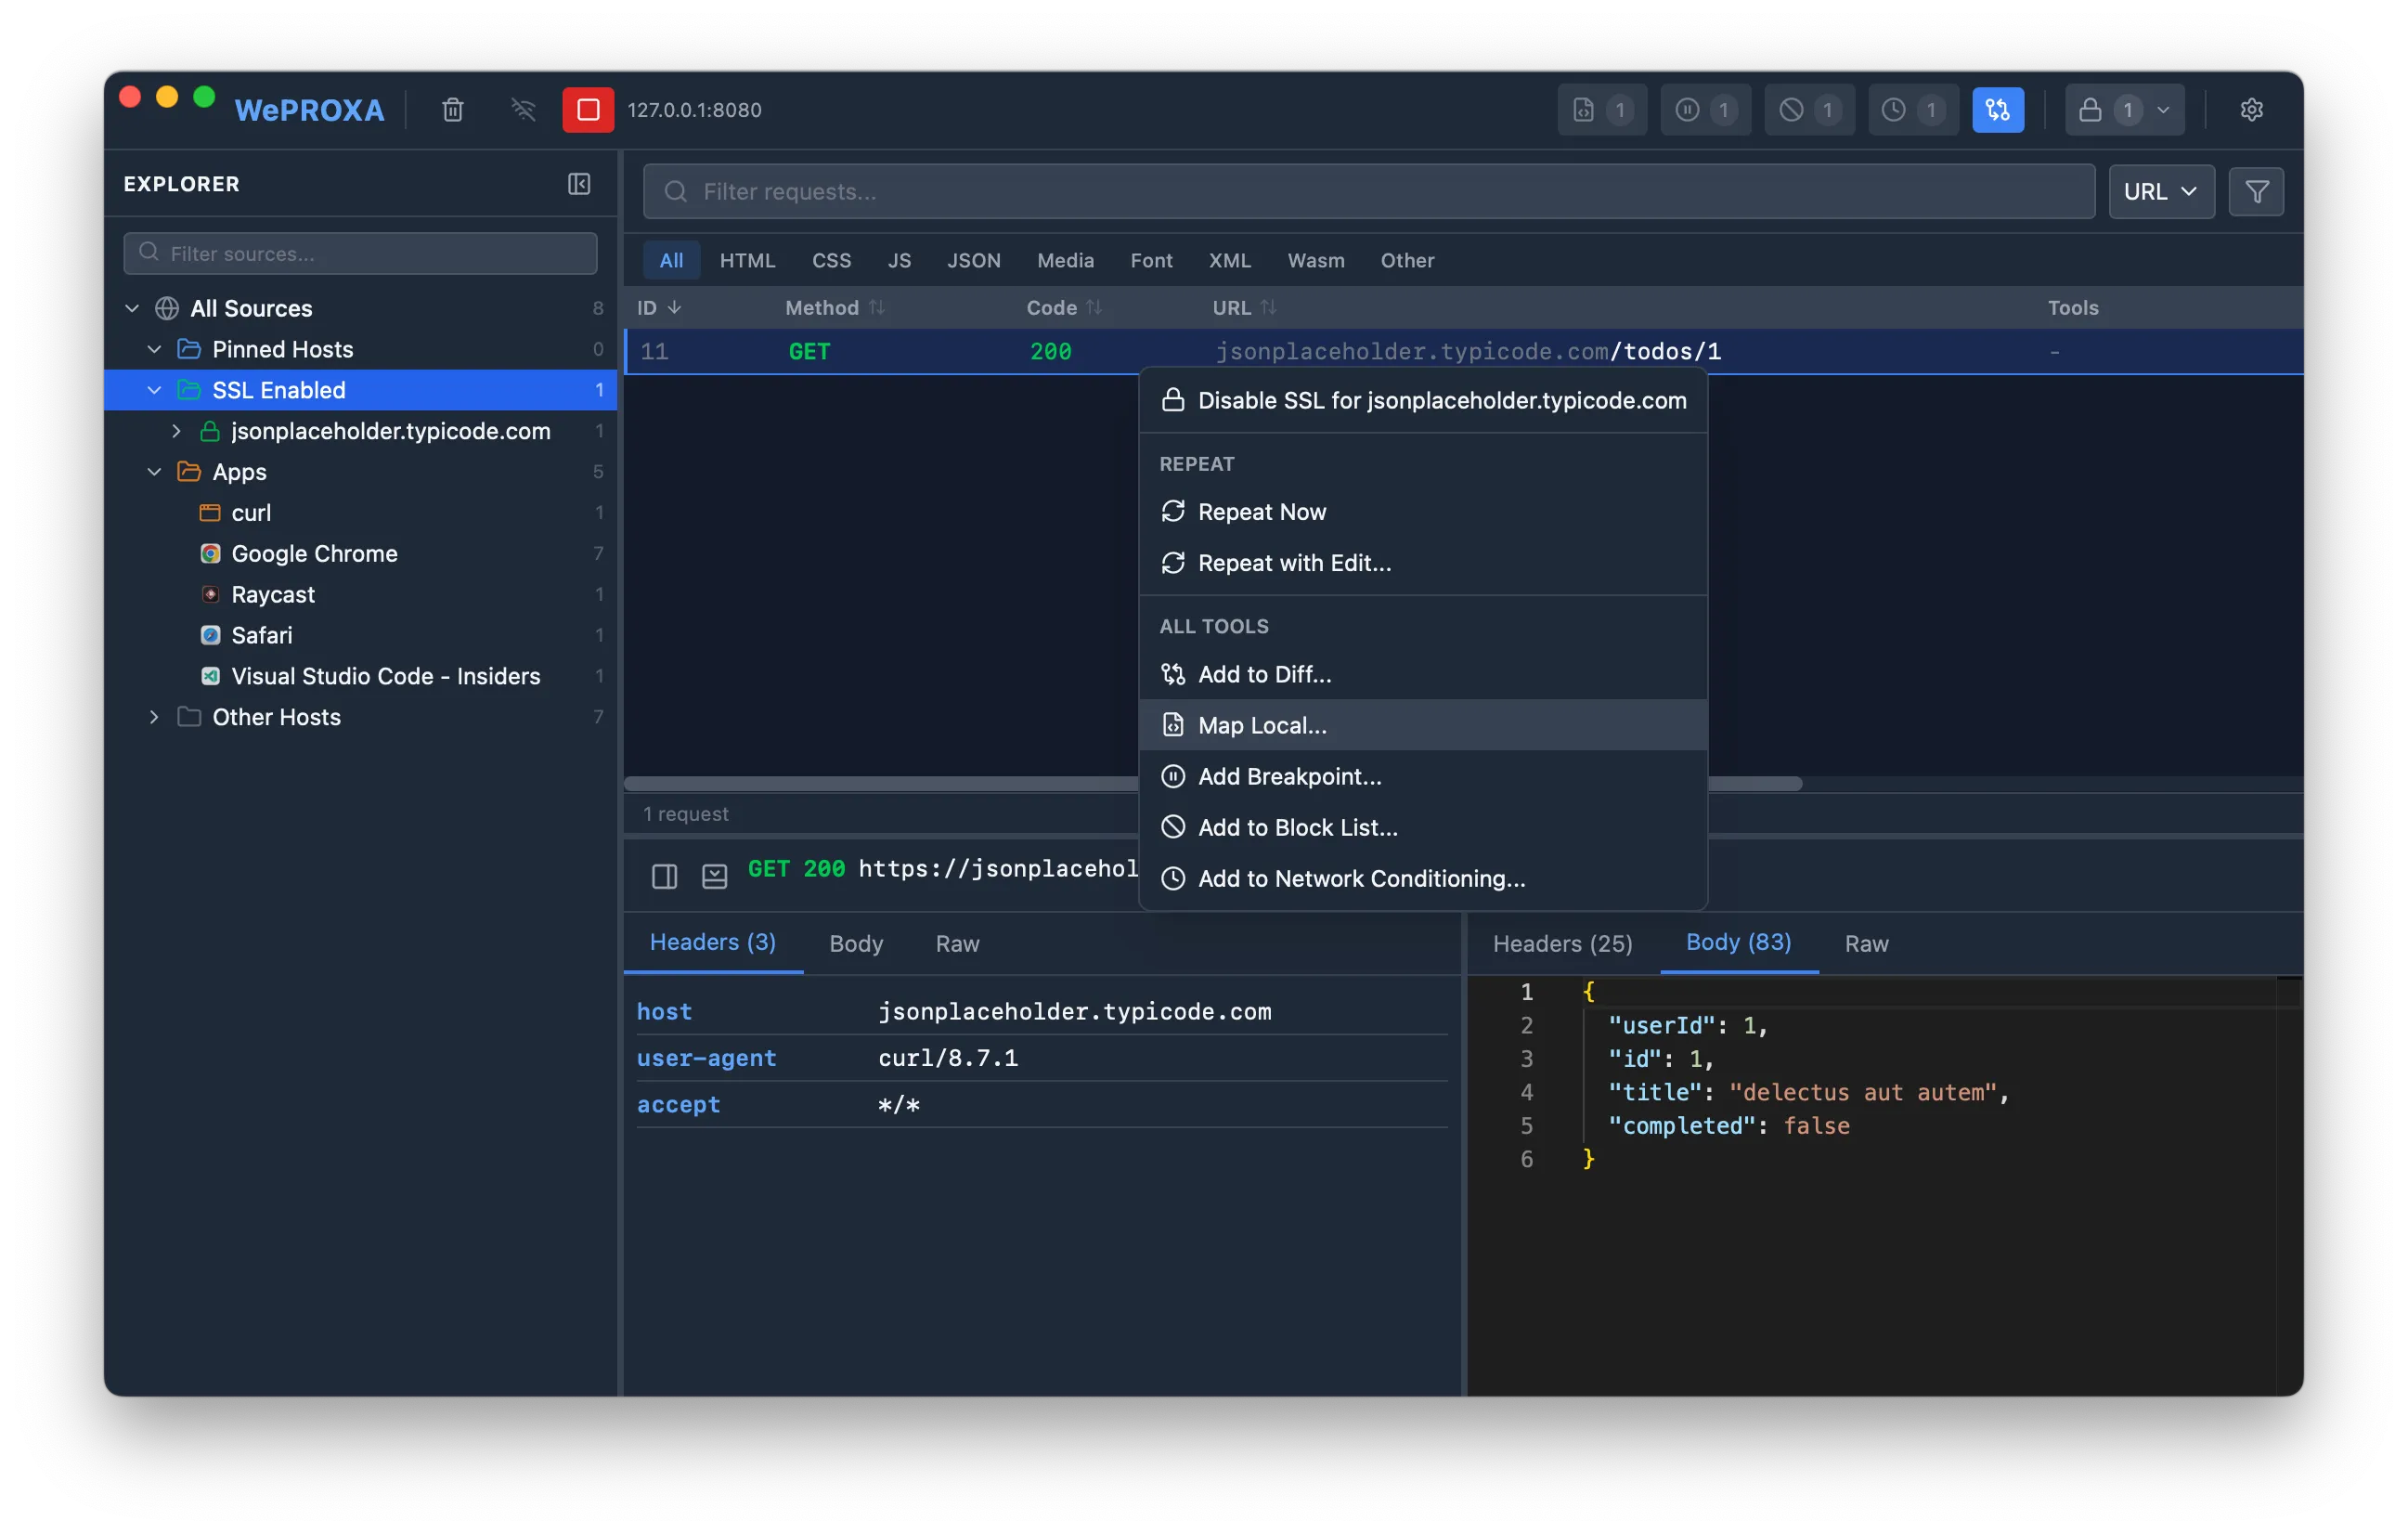Open the URL filter type dropdown
Image resolution: width=2408 pixels, height=1534 pixels.
point(2160,192)
